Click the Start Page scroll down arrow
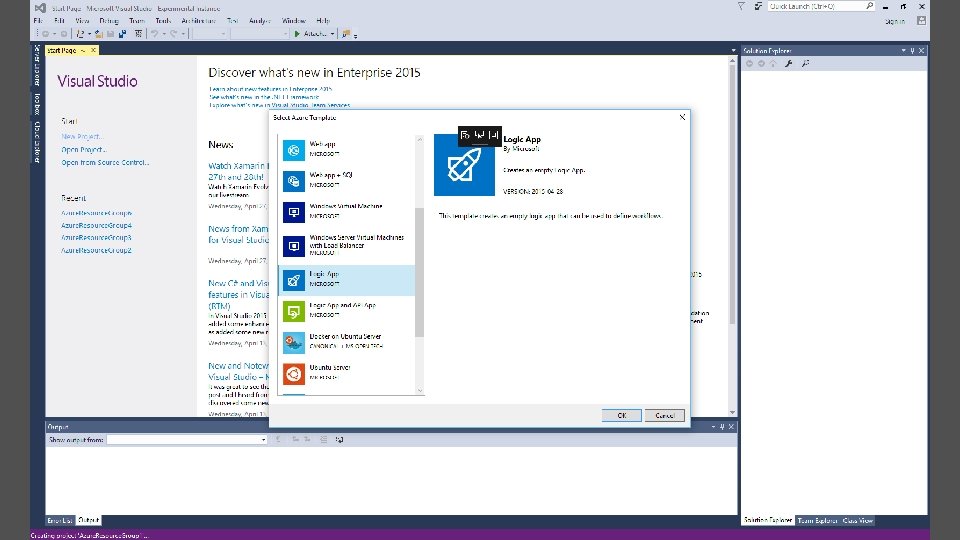The width and height of the screenshot is (960, 540). [x=732, y=412]
